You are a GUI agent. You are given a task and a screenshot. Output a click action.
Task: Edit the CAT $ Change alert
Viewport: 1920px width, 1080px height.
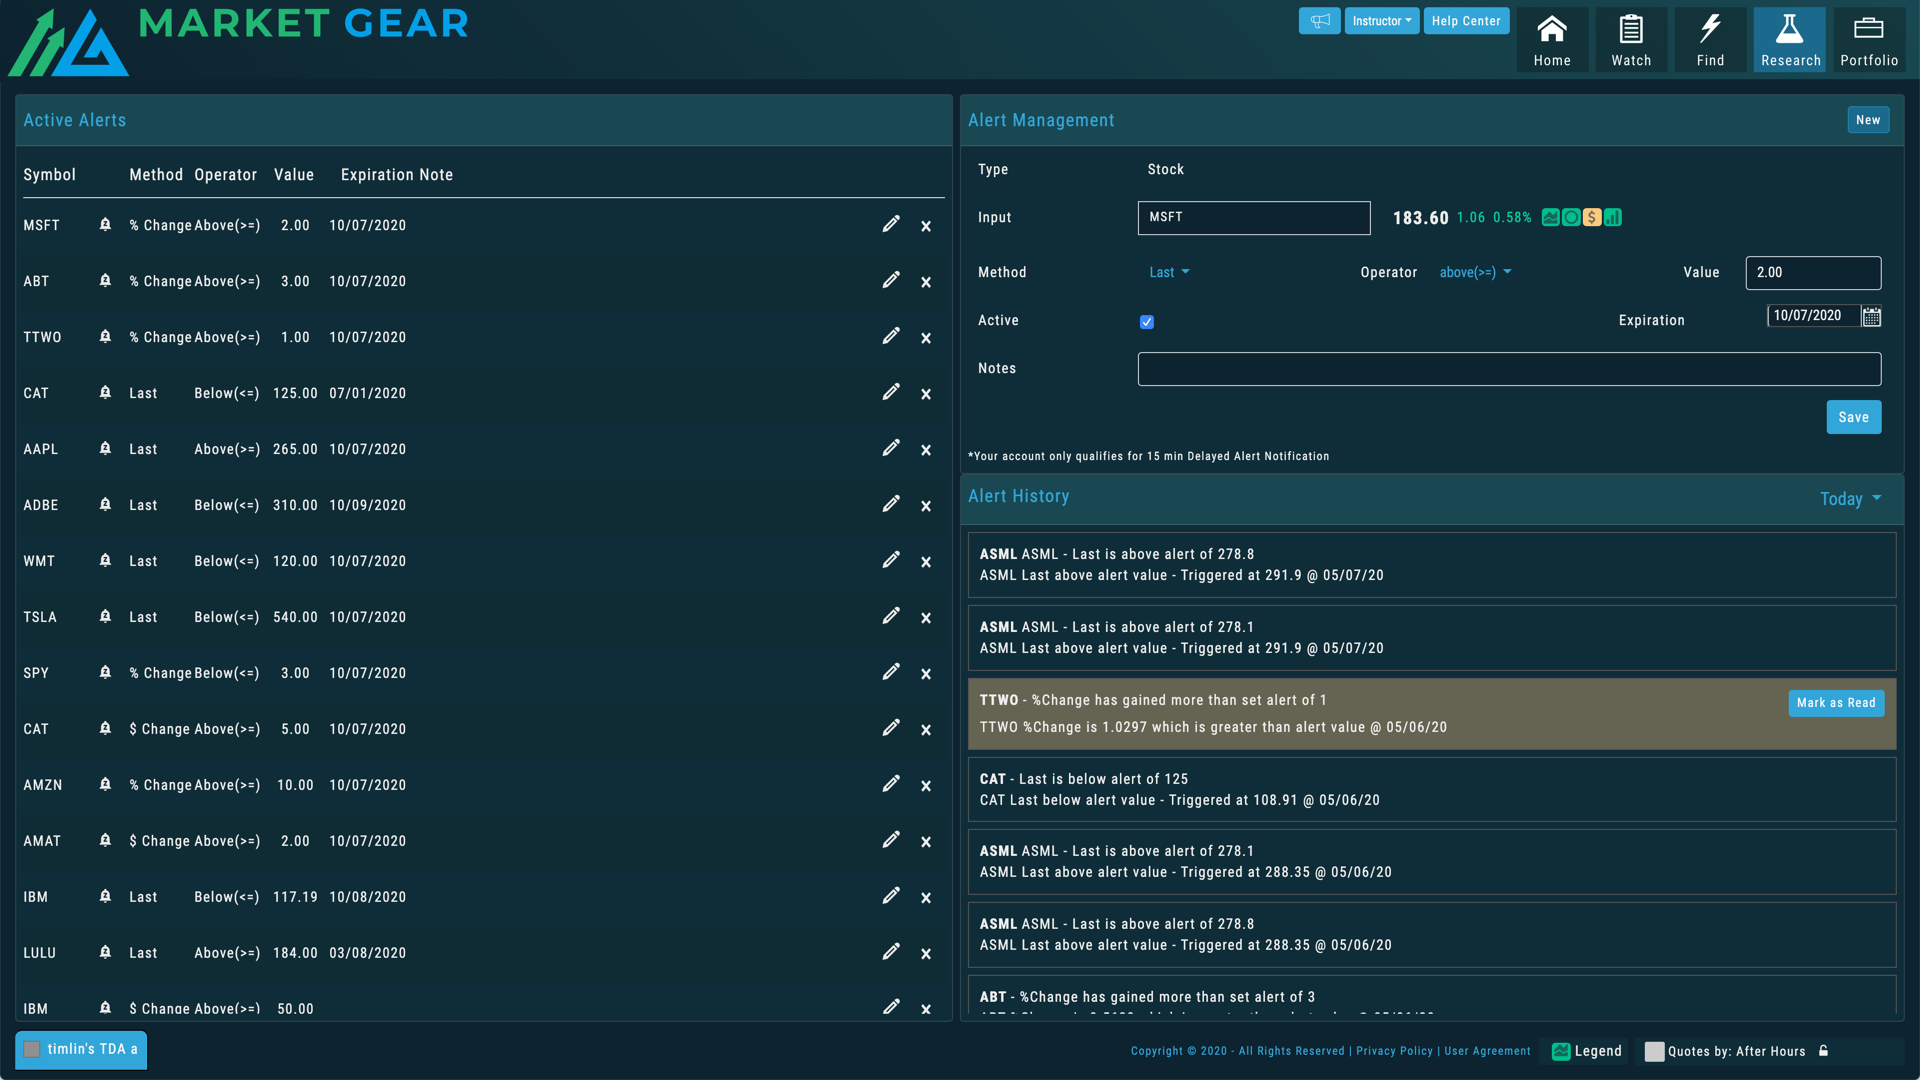(891, 728)
